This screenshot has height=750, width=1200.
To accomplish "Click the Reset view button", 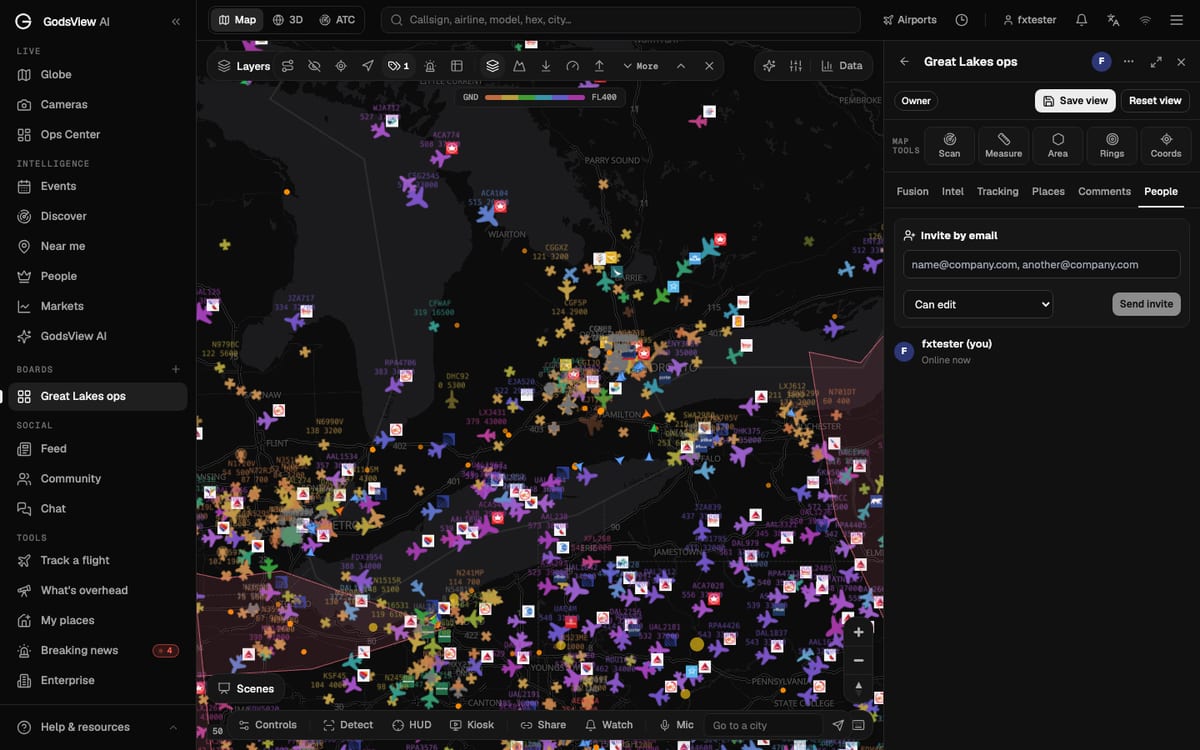I will coord(1155,101).
